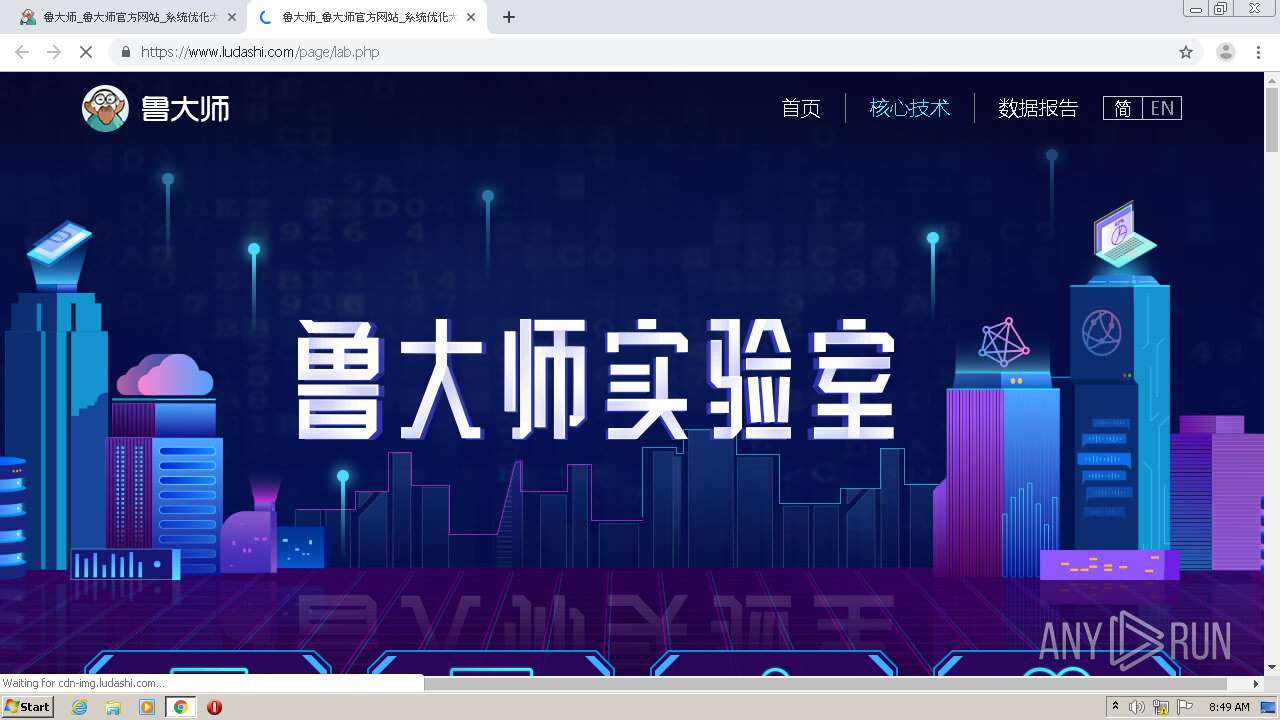Go back to the previous page
Screen dimensions: 1280x720
[x=22, y=52]
